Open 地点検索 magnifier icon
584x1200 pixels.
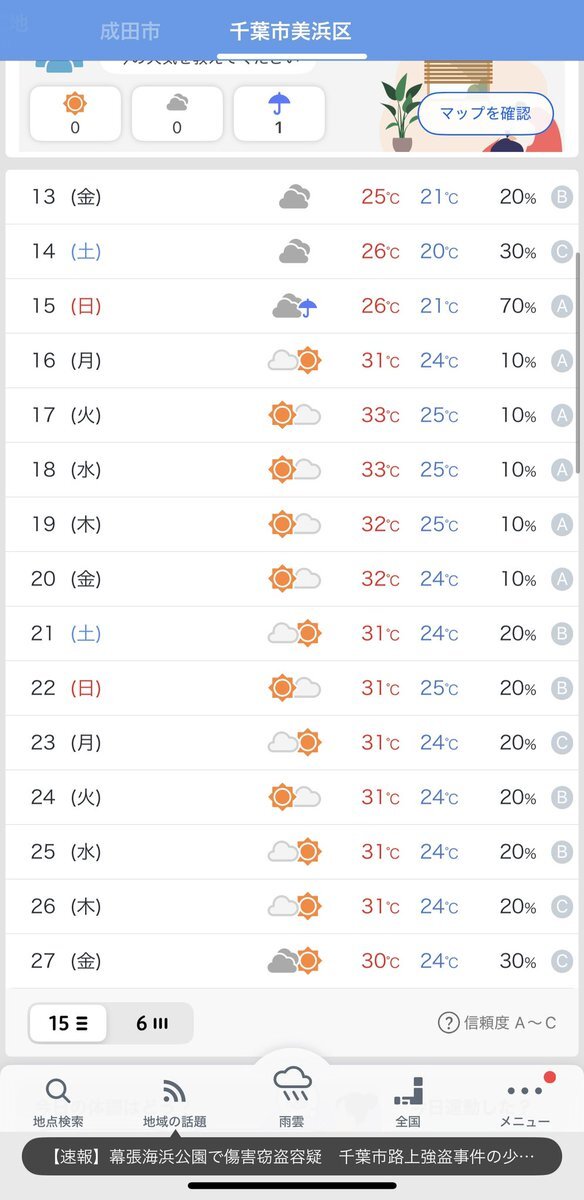[58, 1091]
